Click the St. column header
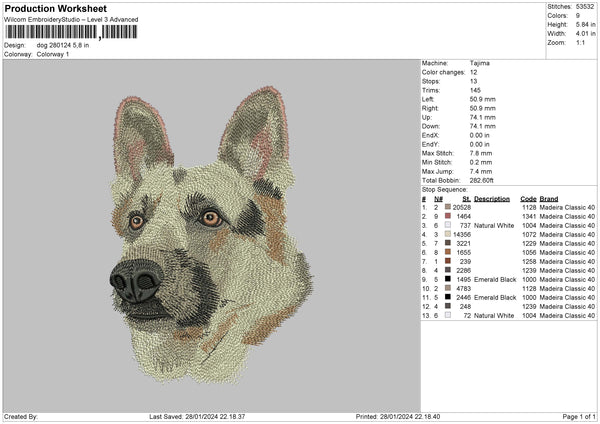The image size is (600, 424). coord(466,198)
